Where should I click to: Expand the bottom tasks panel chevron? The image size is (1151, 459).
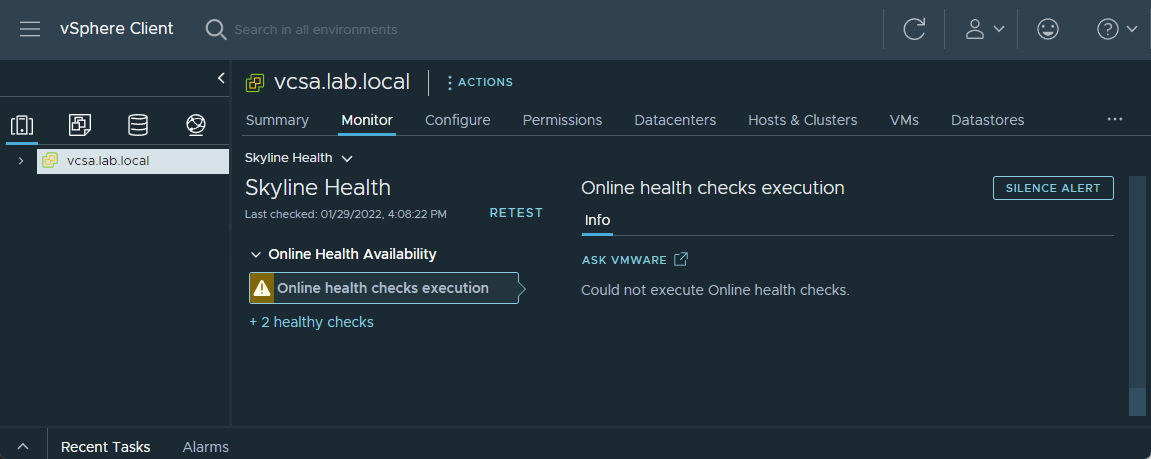(x=23, y=447)
